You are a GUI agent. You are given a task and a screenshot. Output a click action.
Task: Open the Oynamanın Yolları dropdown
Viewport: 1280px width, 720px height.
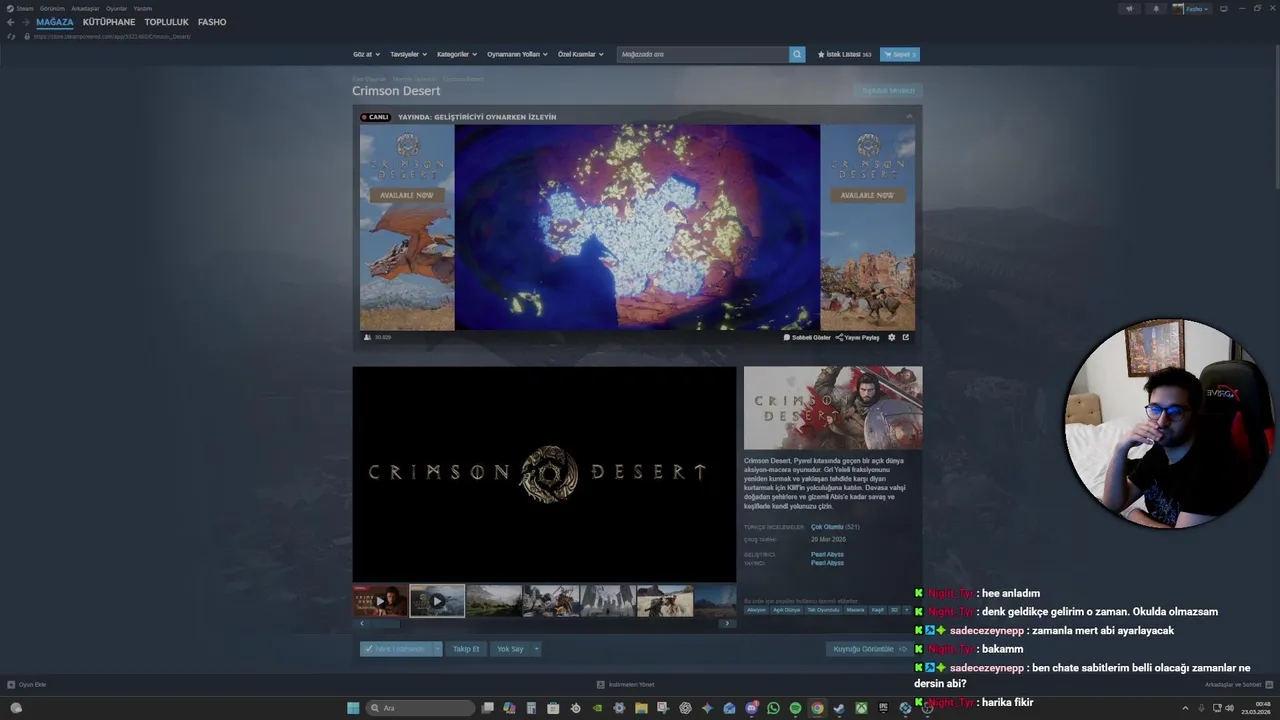(517, 54)
